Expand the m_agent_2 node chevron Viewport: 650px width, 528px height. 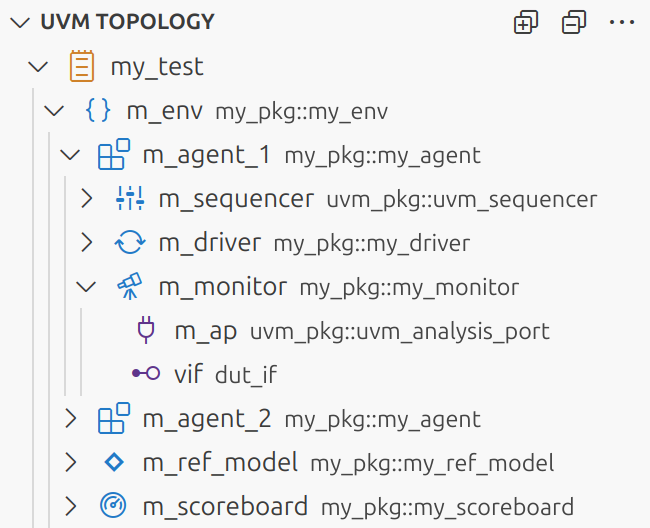click(71, 419)
